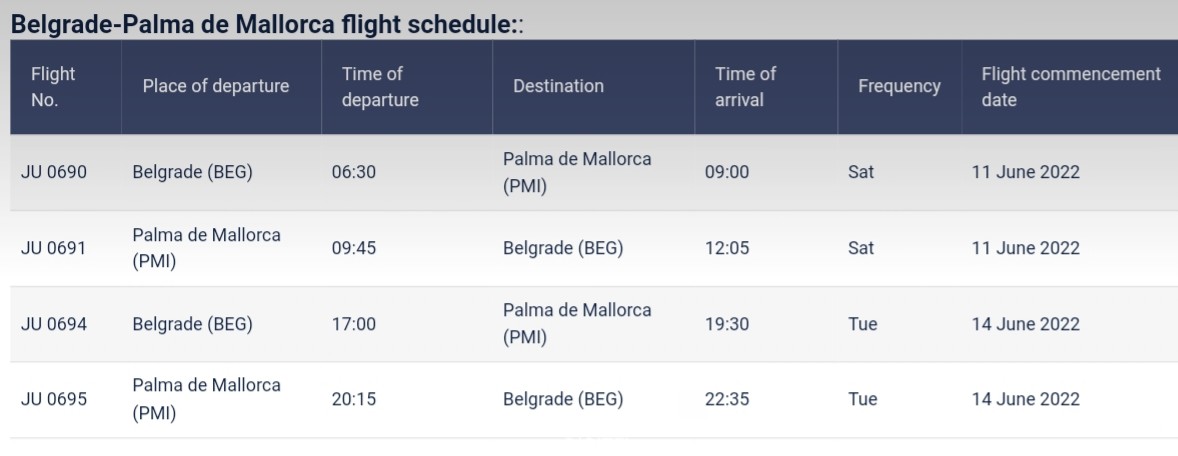The height and width of the screenshot is (456, 1178).
Task: Click the 22:35 arrival time cell
Action: (x=726, y=399)
